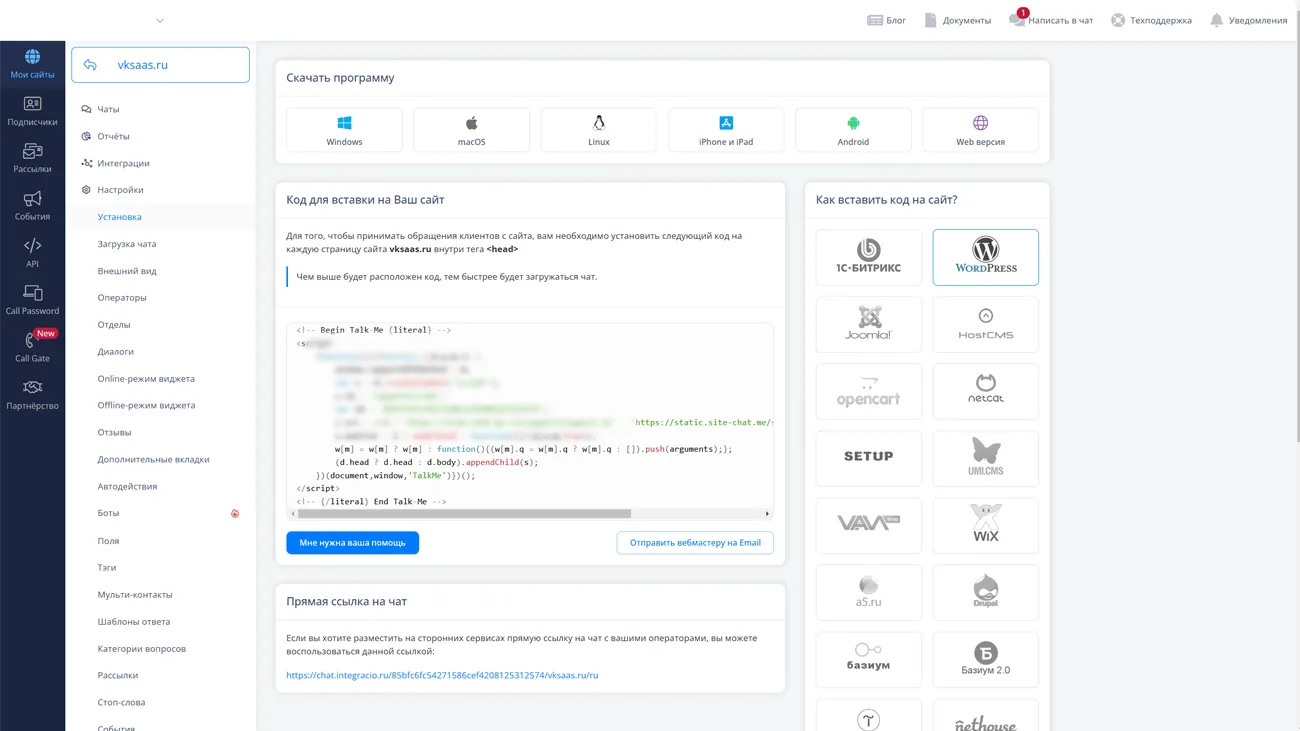Open the Joomla installation guide
The height and width of the screenshot is (731, 1300).
pos(868,324)
